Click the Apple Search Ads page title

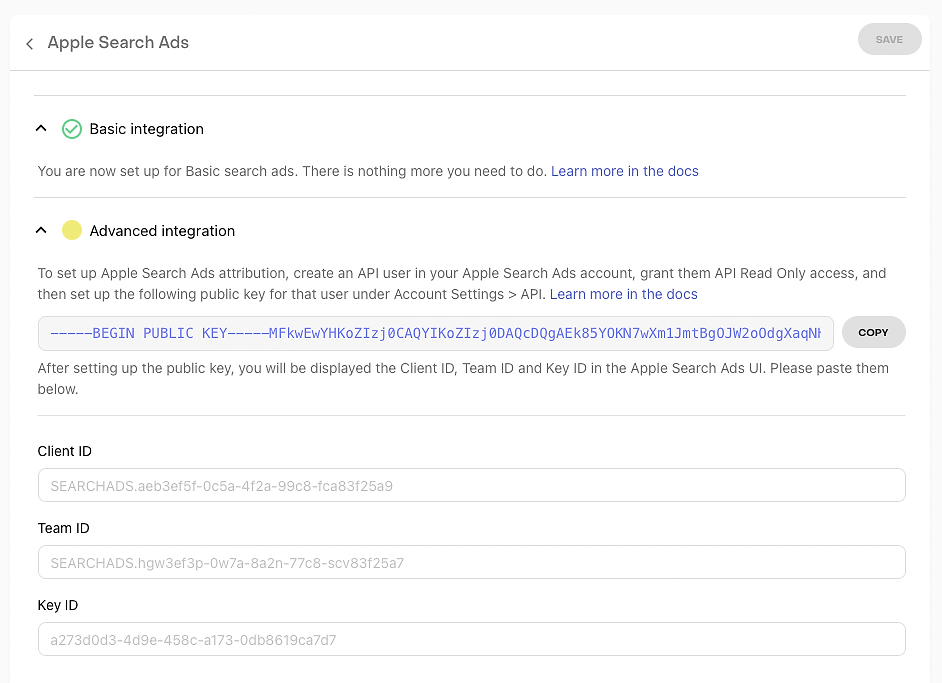(x=118, y=43)
